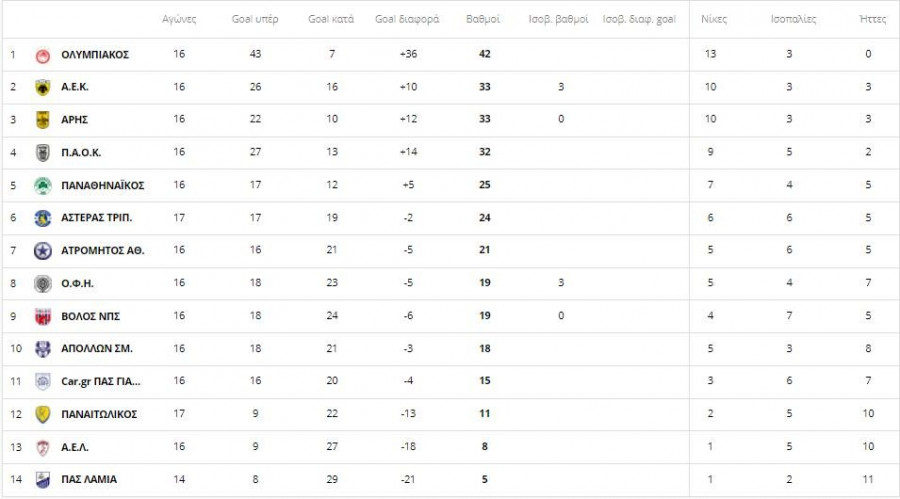This screenshot has height=499, width=900.
Task: Open the Car.gr ΠΑΣ ΓΙΑ... team link
Action: tap(101, 381)
